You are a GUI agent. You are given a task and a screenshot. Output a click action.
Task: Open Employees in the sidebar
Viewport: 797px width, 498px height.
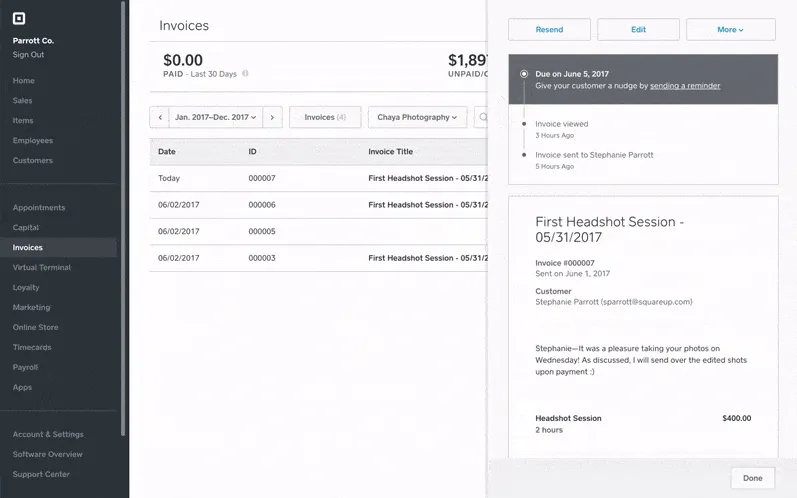pyautogui.click(x=33, y=140)
